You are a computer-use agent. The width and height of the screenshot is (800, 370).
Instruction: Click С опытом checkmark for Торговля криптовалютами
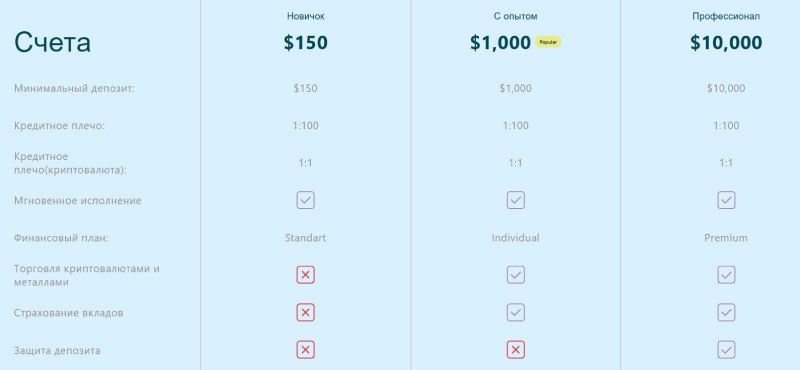click(515, 275)
